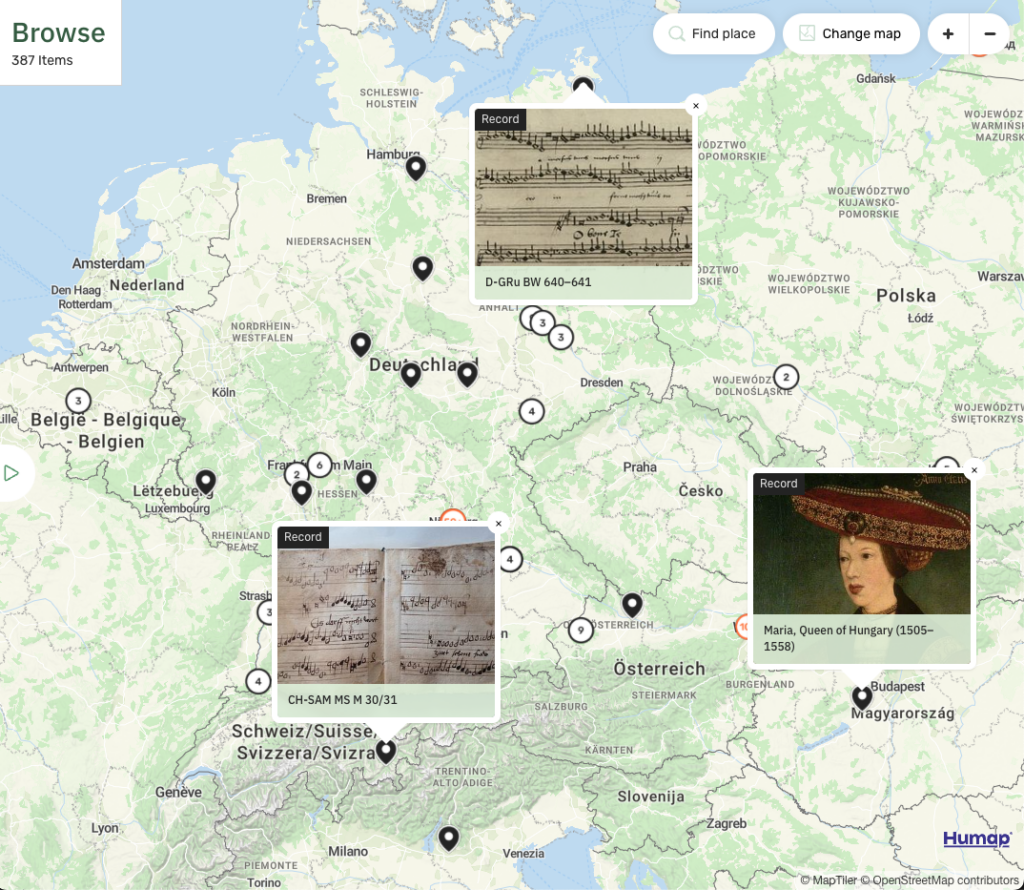Expand the cluster showing 9 items near Österreich
This screenshot has width=1024, height=890.
tap(581, 631)
